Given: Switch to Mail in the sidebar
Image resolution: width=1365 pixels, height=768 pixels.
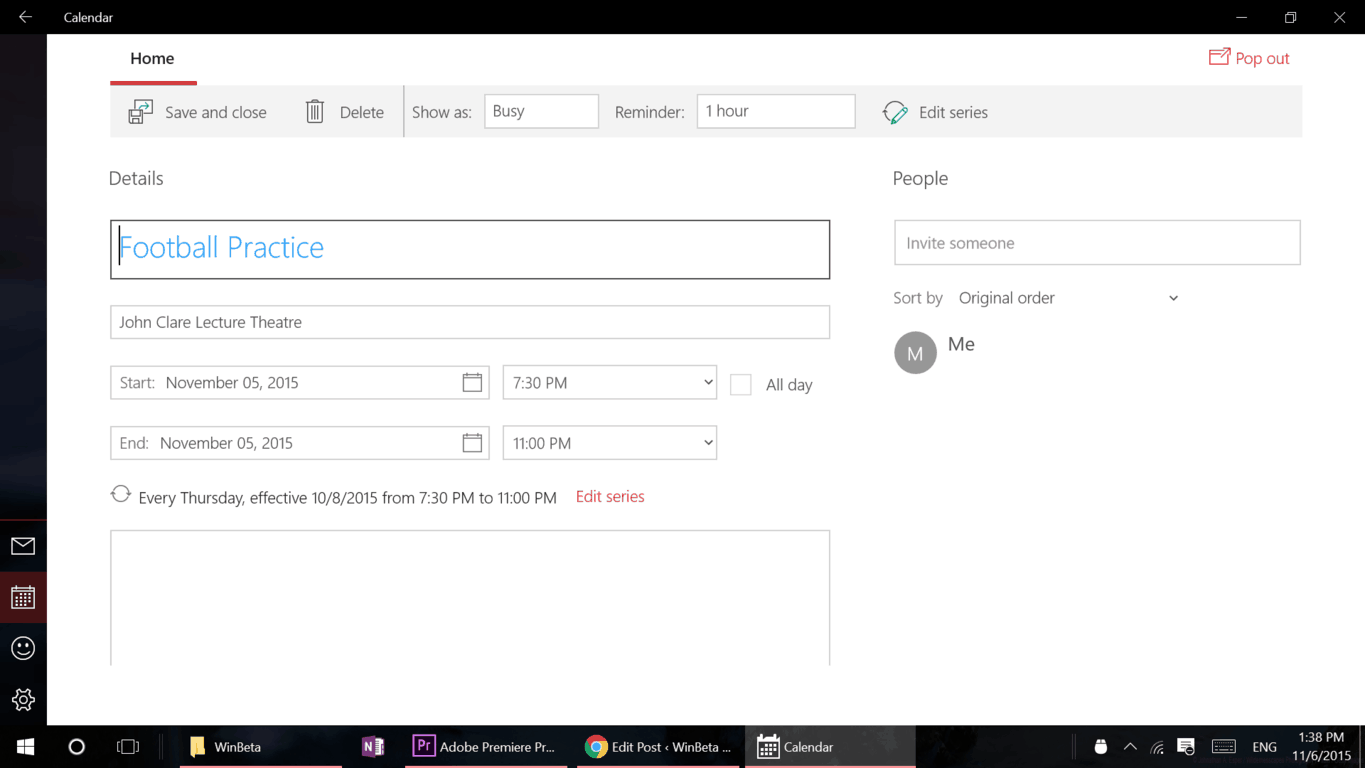Looking at the screenshot, I should tap(23, 546).
